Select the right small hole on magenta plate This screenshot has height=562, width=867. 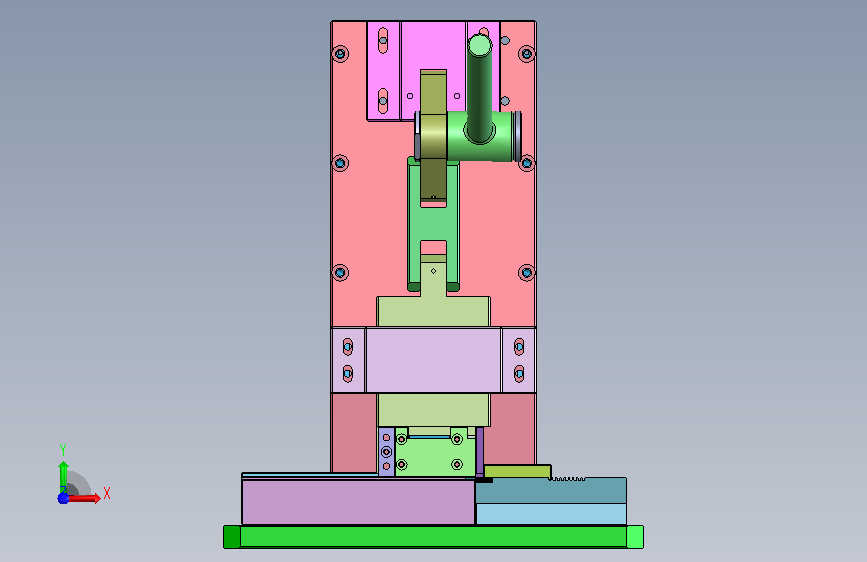(457, 96)
